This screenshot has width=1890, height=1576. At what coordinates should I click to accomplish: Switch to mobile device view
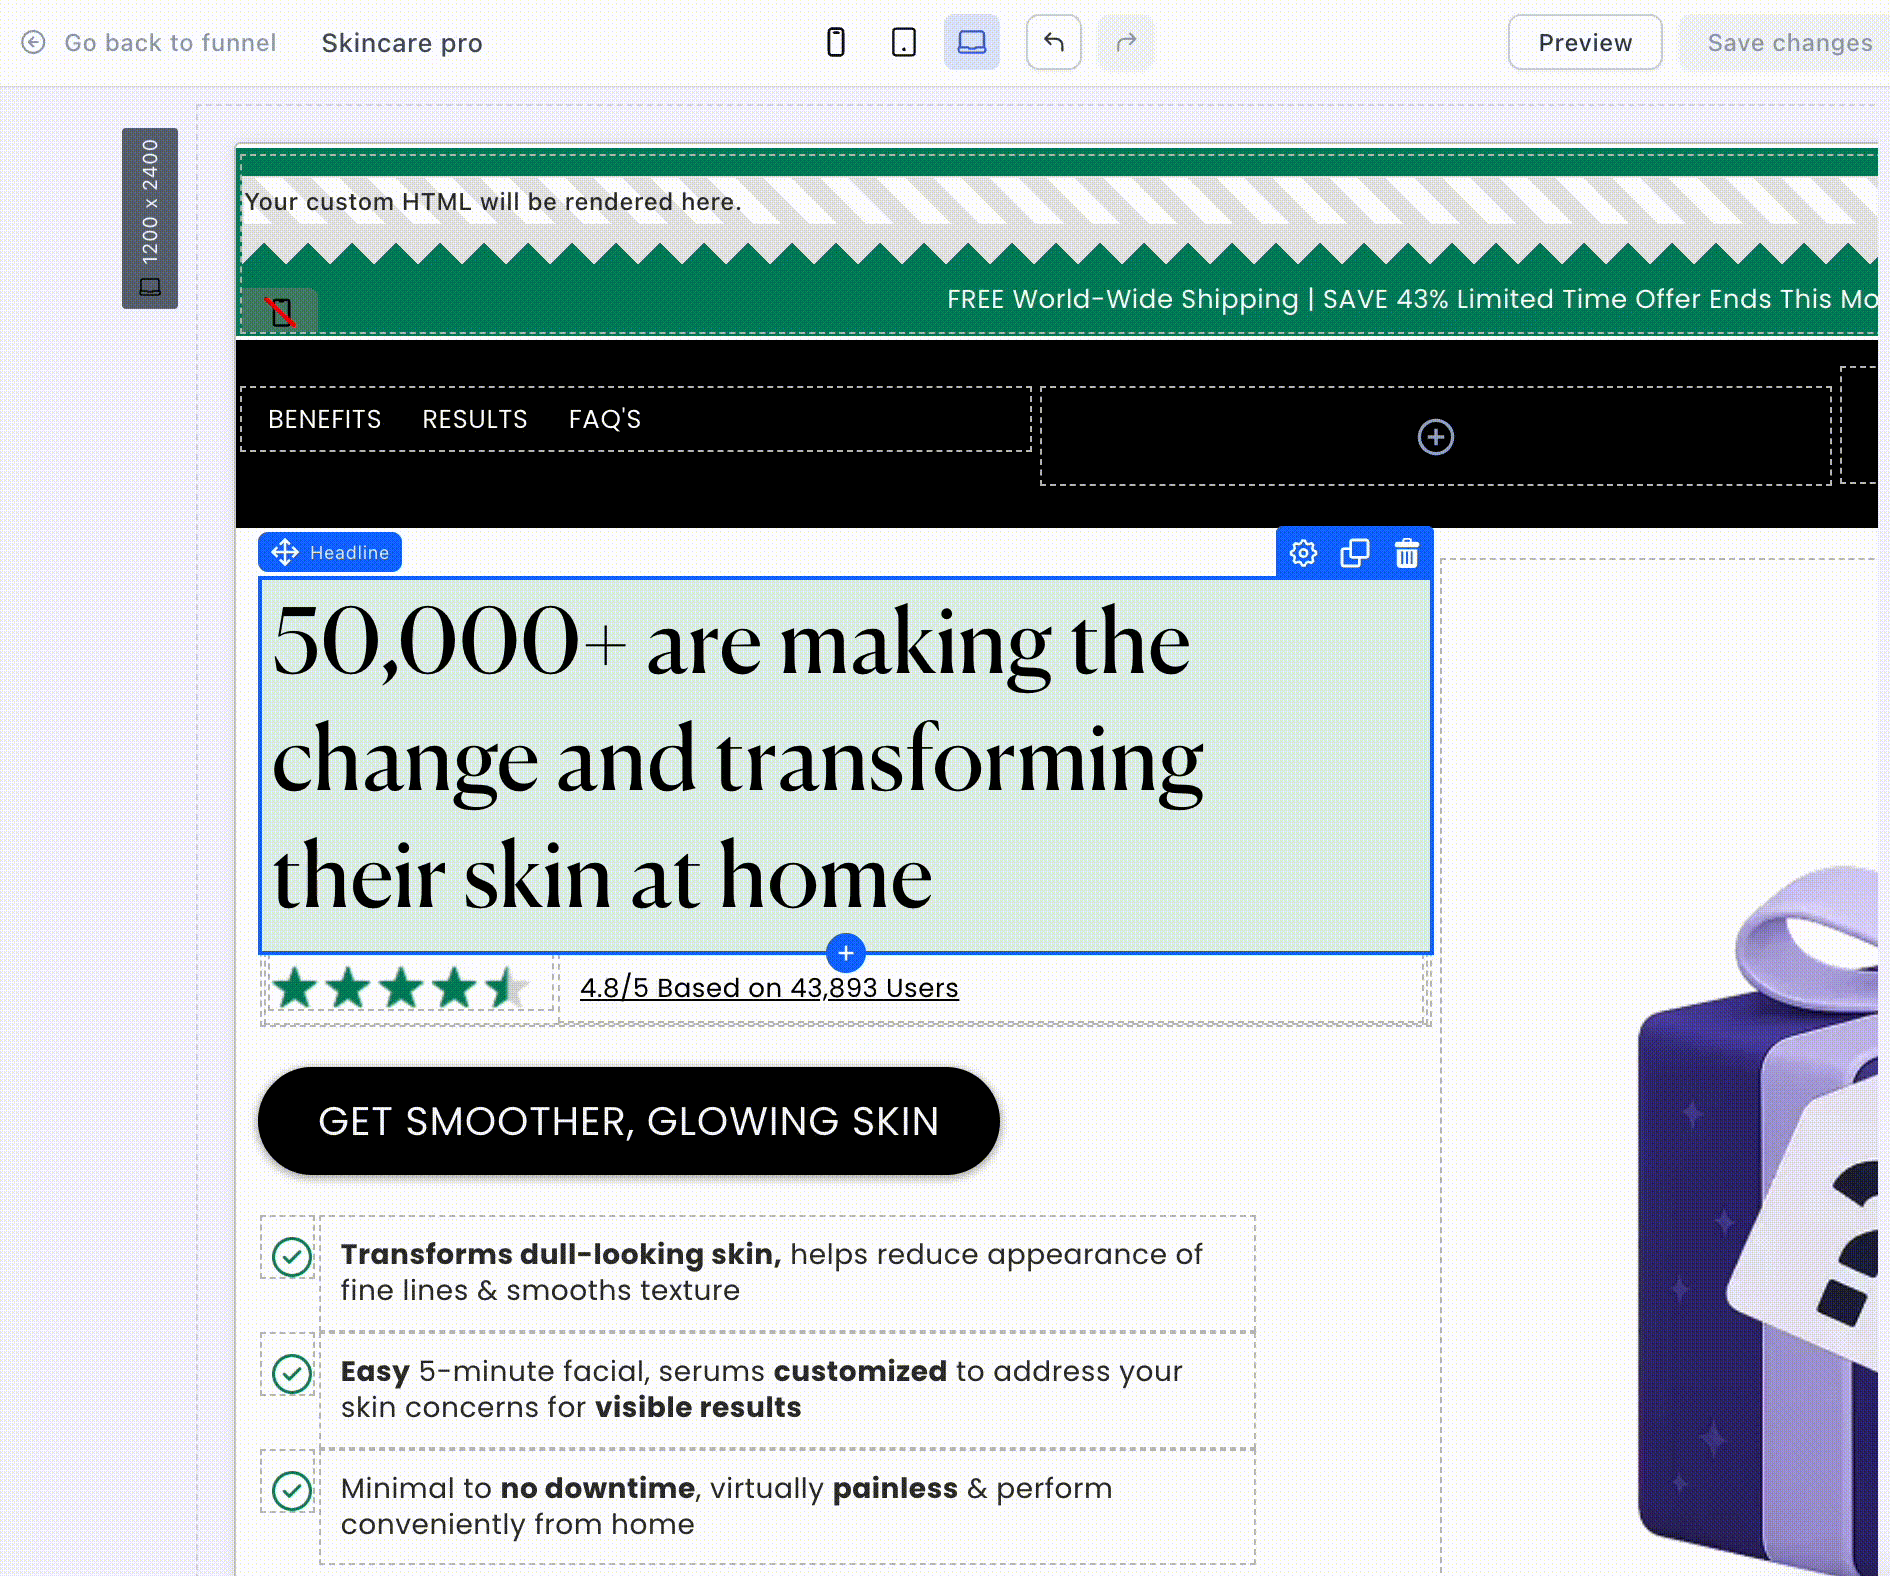pos(836,43)
